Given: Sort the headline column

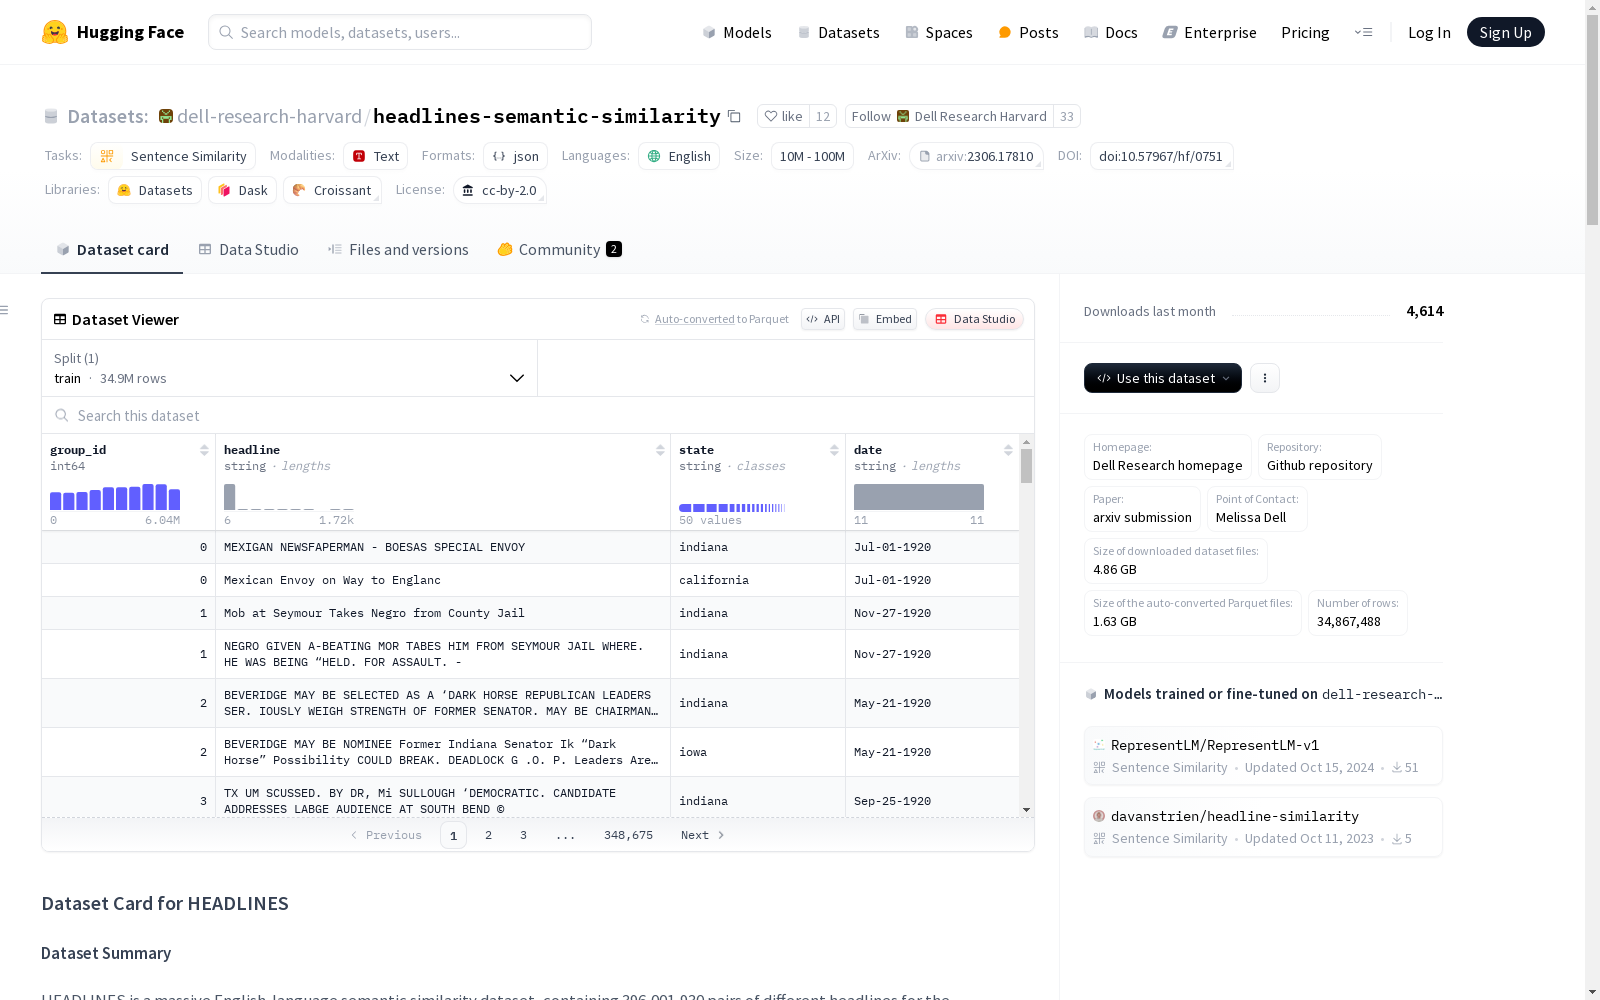Looking at the screenshot, I should pos(660,450).
